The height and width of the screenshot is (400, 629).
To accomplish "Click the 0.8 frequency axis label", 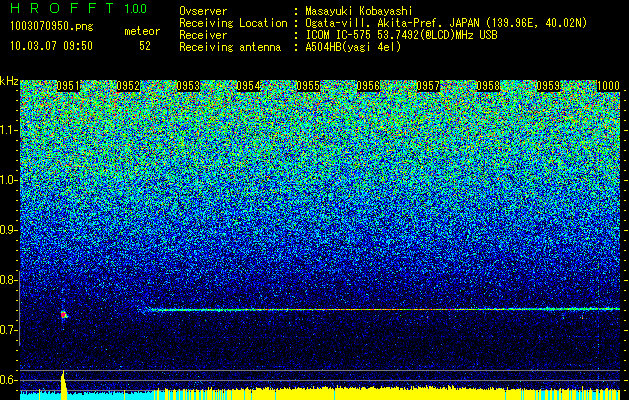I will click(7, 280).
